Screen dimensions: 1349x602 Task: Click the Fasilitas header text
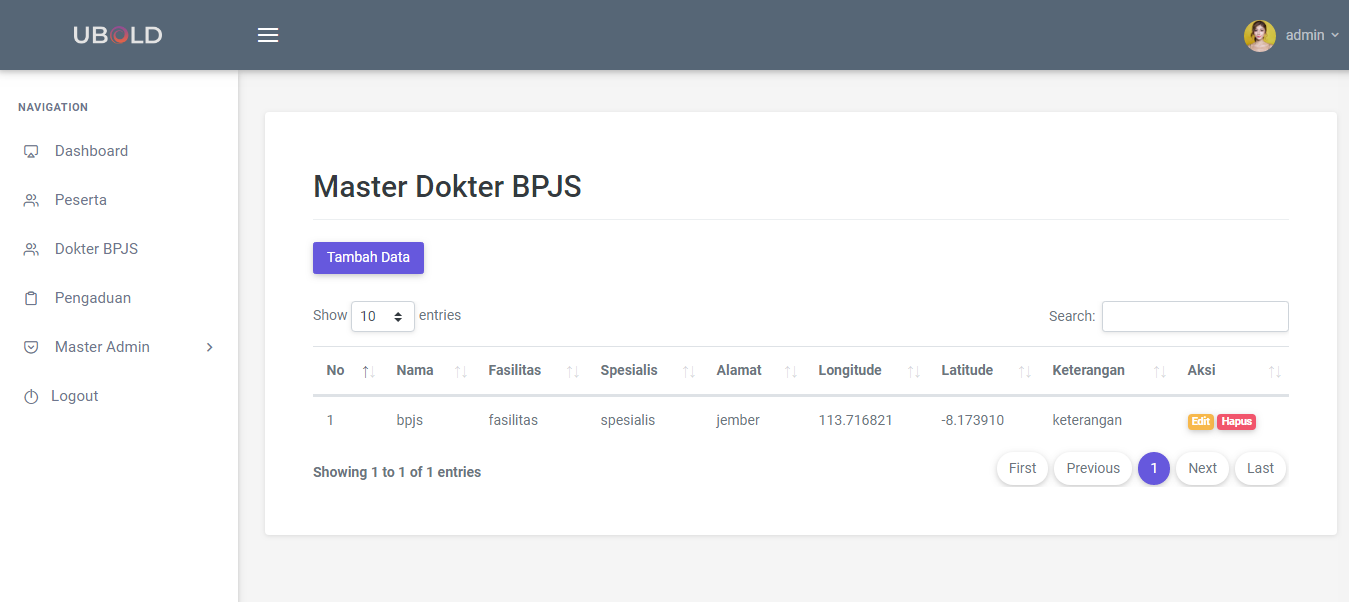515,370
